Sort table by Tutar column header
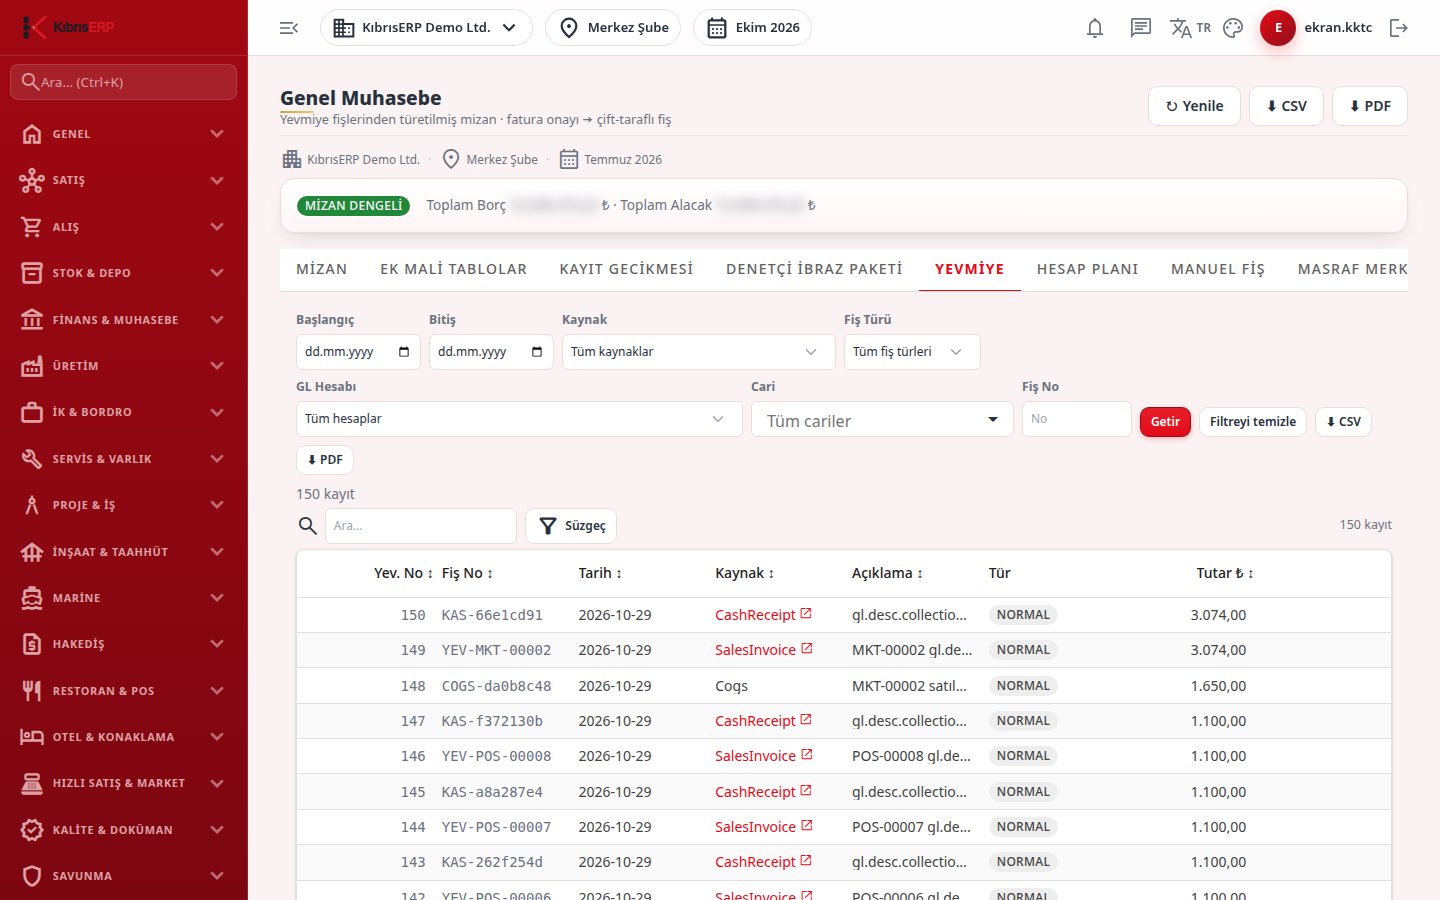The height and width of the screenshot is (900, 1440). click(x=1225, y=573)
